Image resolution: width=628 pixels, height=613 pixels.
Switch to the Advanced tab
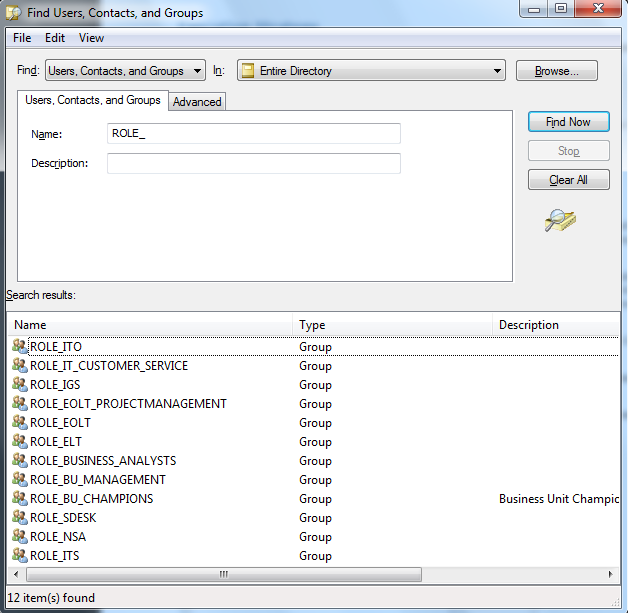[x=197, y=102]
